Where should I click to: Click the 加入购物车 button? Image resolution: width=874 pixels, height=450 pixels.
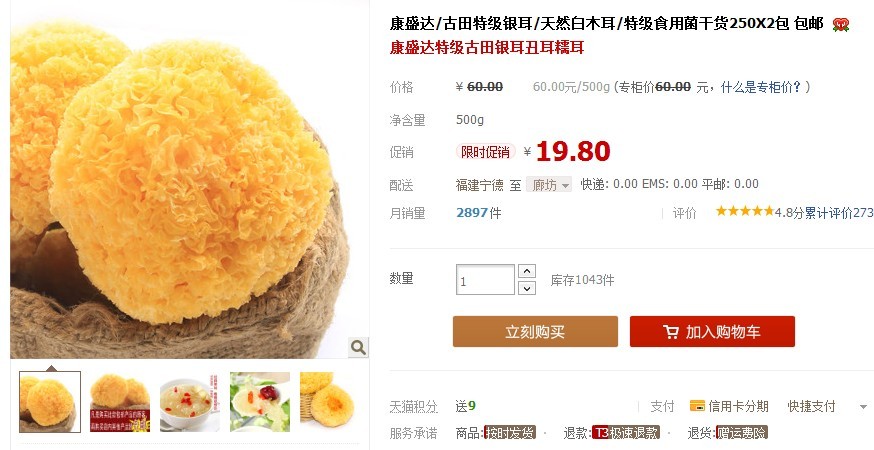click(712, 332)
